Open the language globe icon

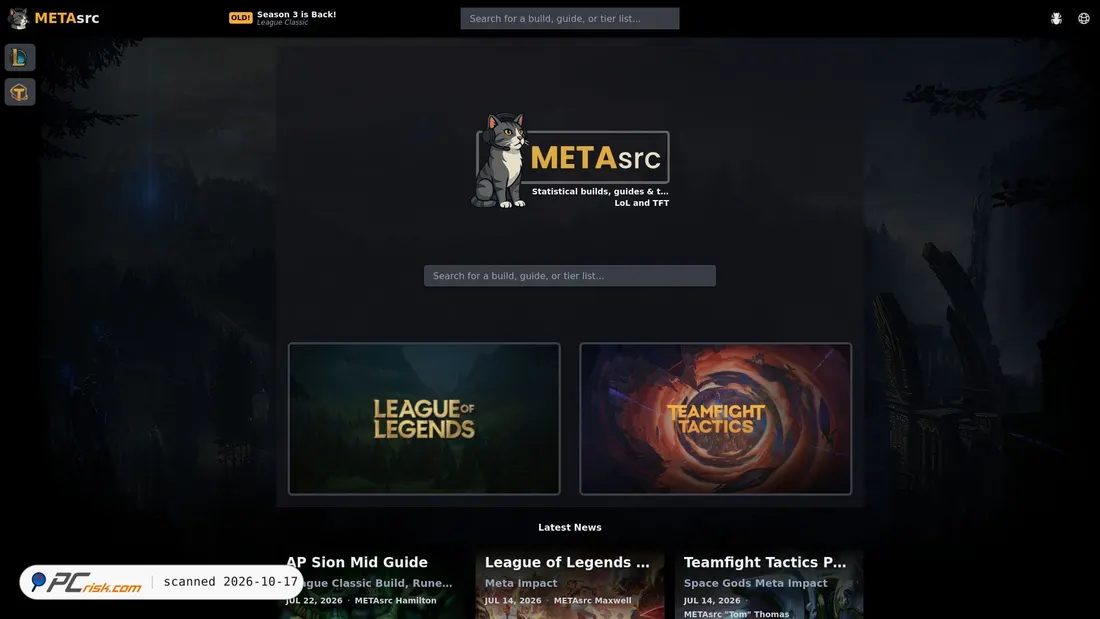[x=1084, y=18]
